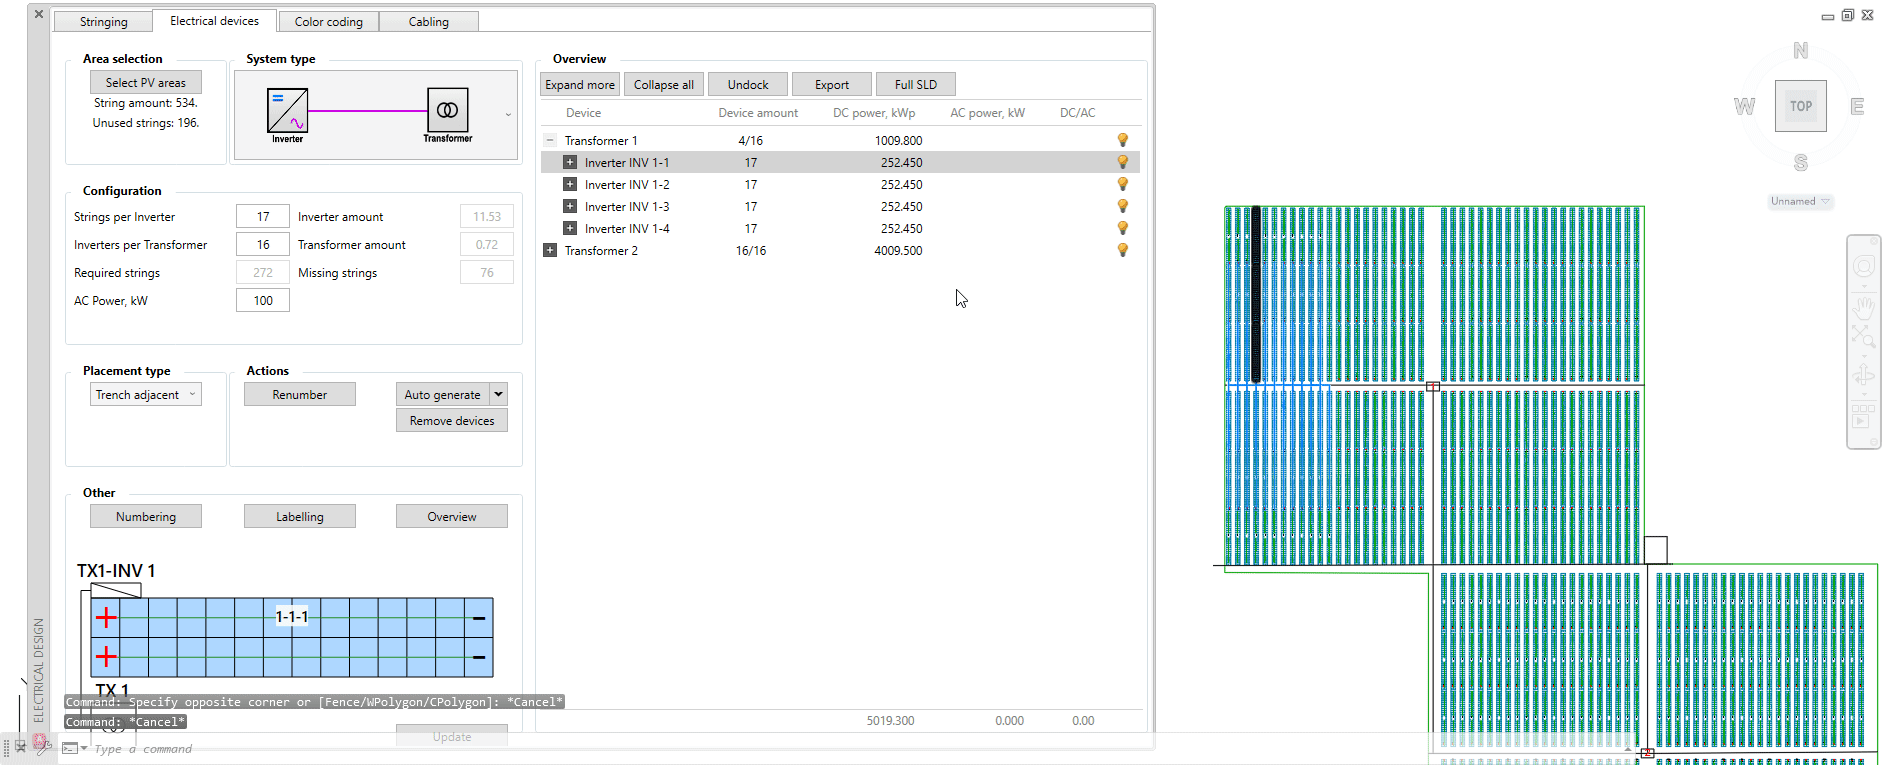The image size is (1884, 765).
Task: Click the Strings per Inverter input field
Action: point(262,217)
